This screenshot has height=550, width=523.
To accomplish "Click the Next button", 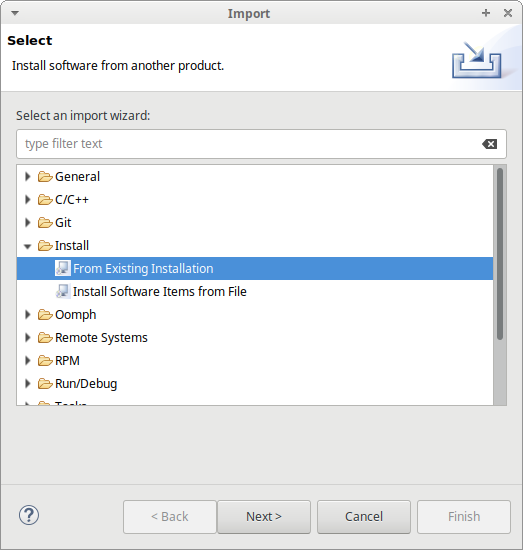I will coord(264,517).
